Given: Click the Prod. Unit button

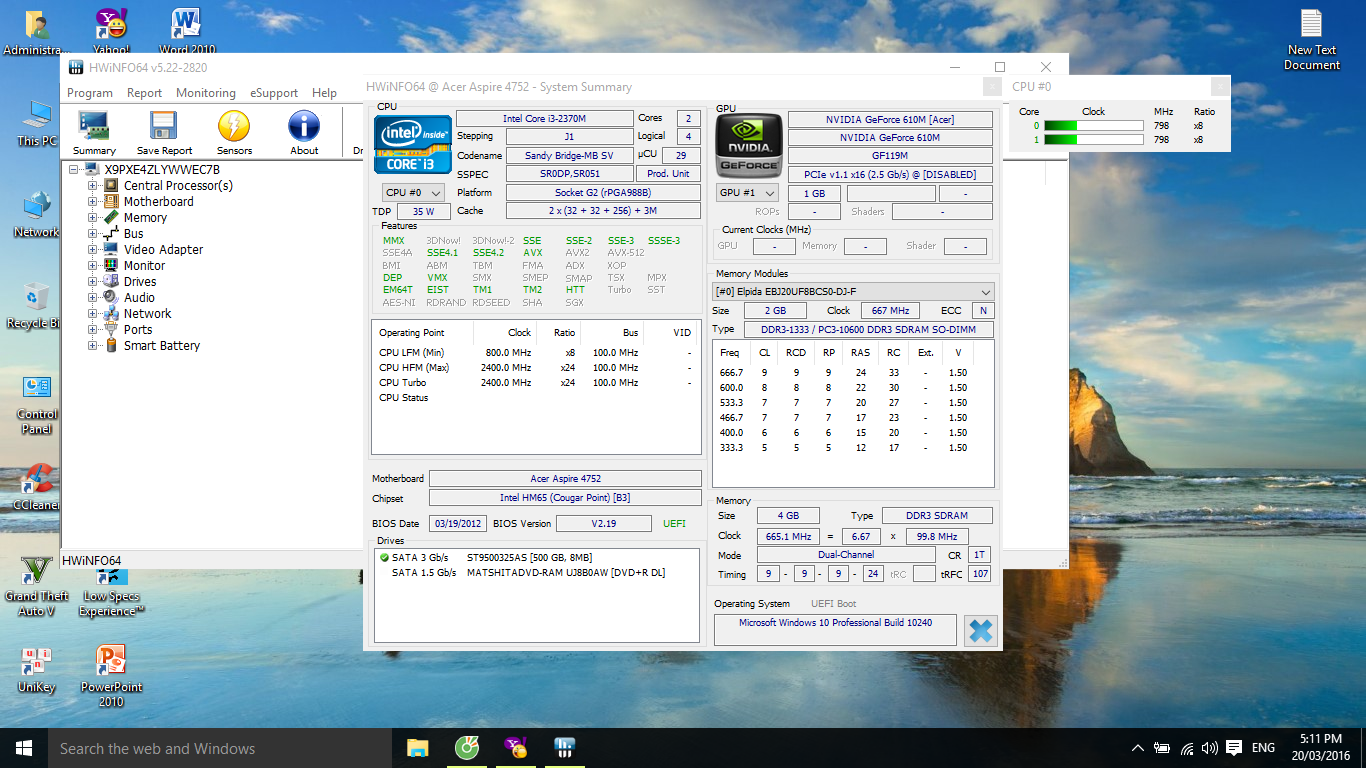Looking at the screenshot, I should (x=669, y=174).
